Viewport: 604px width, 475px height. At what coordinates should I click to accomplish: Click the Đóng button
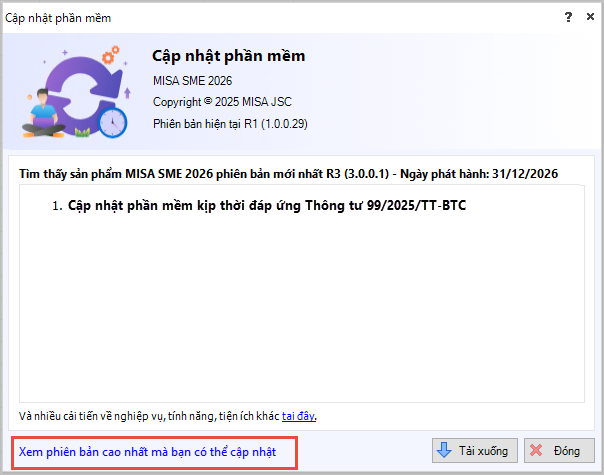(x=559, y=450)
